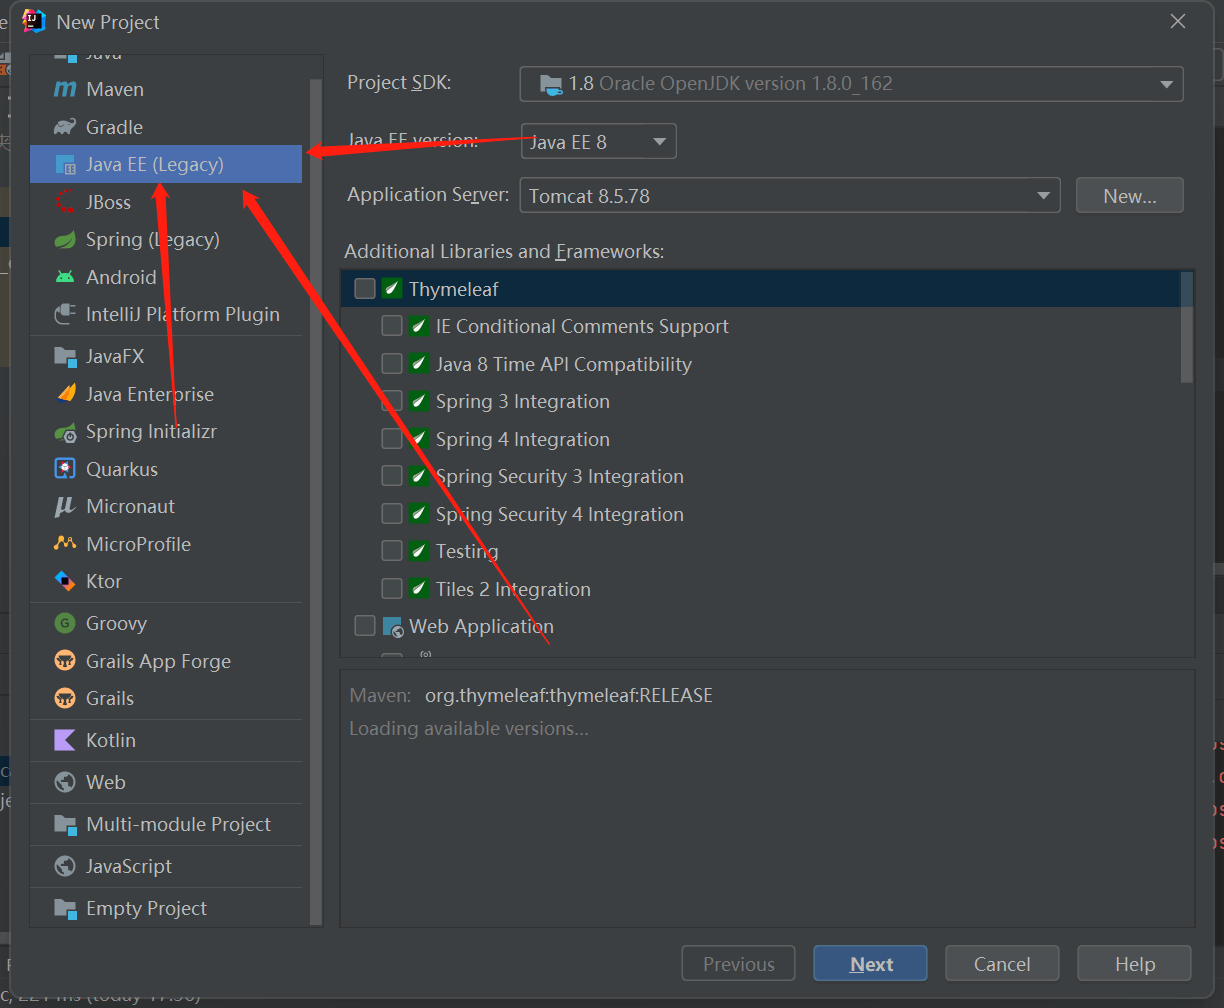Select the Maven project type label

(x=115, y=90)
